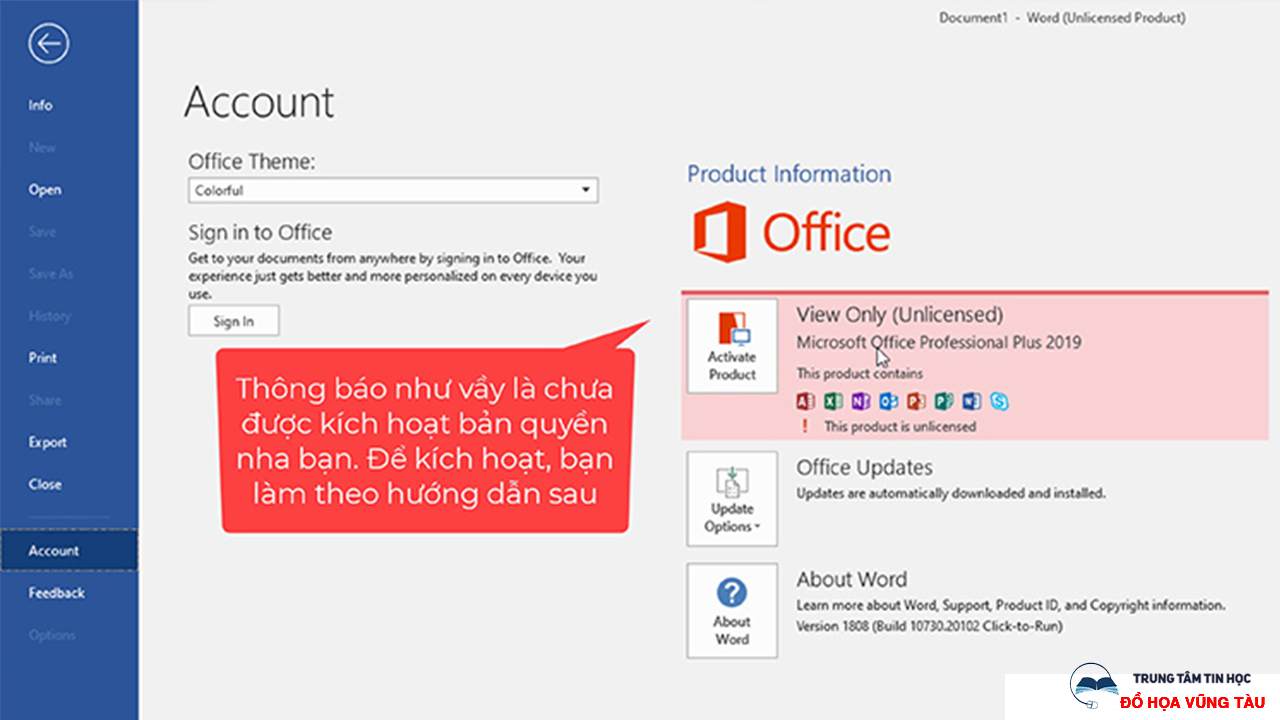Click the greyed-out Share item

click(x=44, y=399)
